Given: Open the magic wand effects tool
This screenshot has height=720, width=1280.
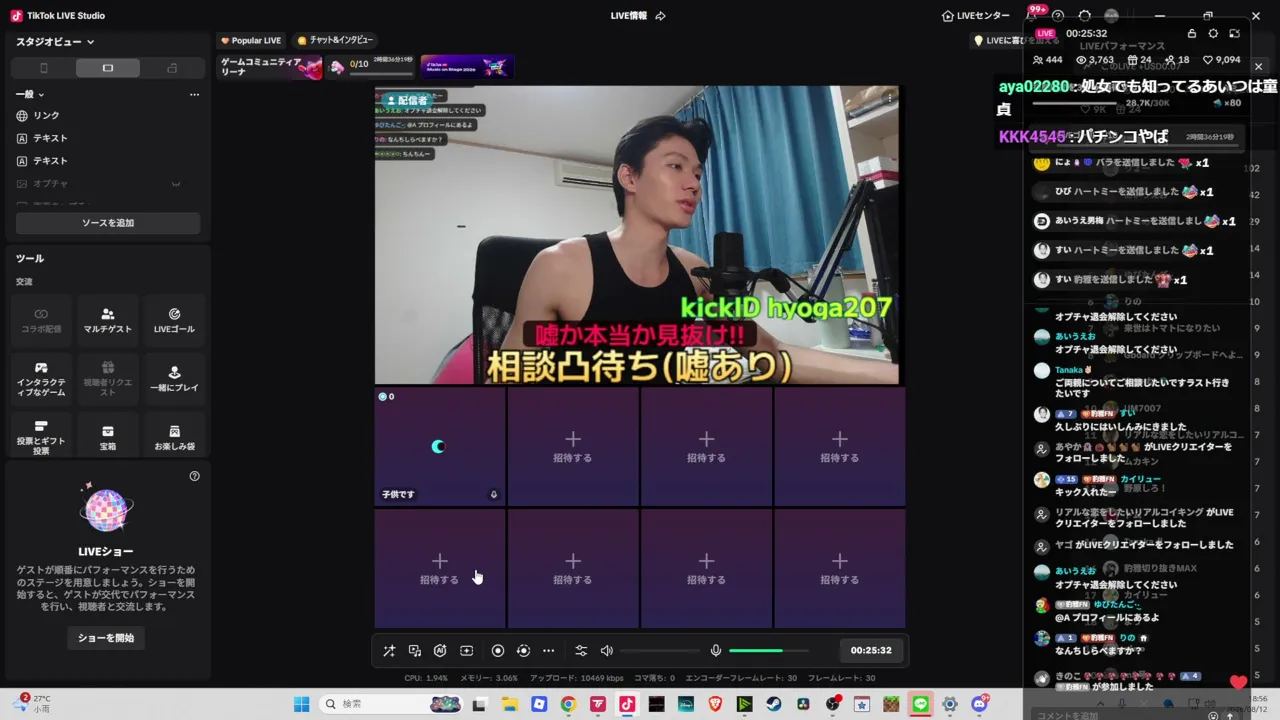Looking at the screenshot, I should click(x=389, y=650).
